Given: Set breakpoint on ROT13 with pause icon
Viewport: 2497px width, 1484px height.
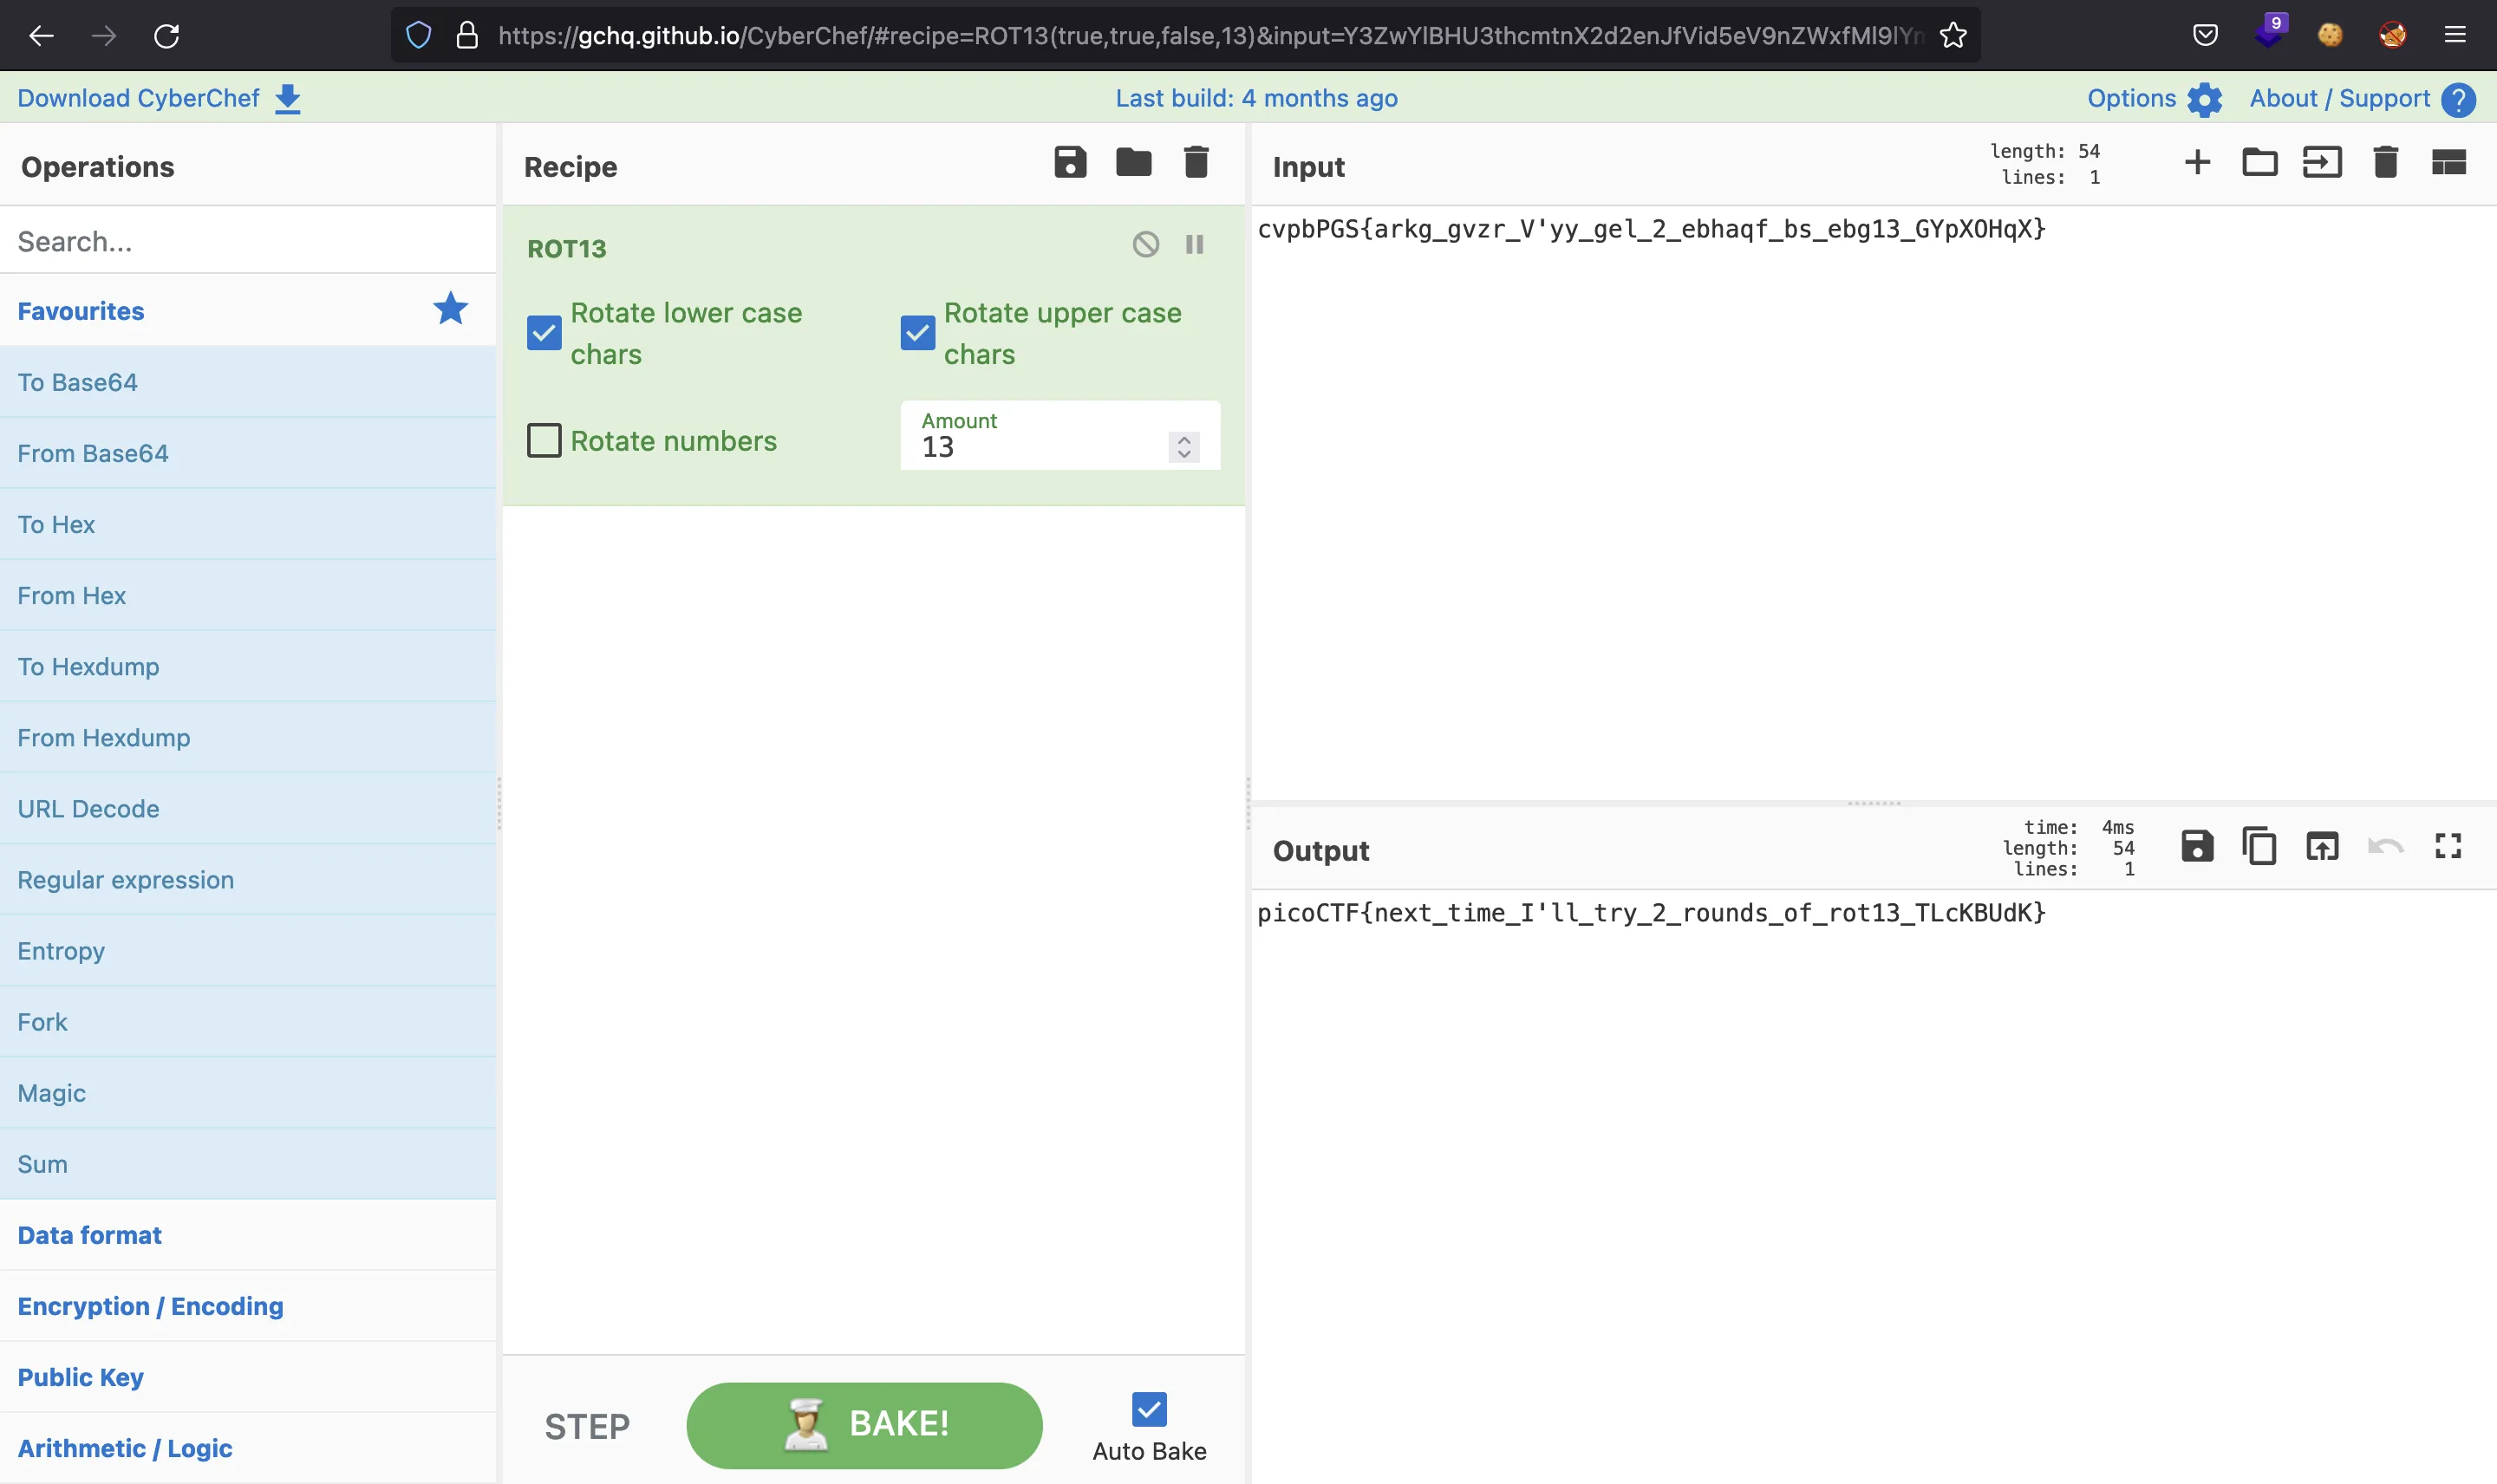Looking at the screenshot, I should (1194, 245).
